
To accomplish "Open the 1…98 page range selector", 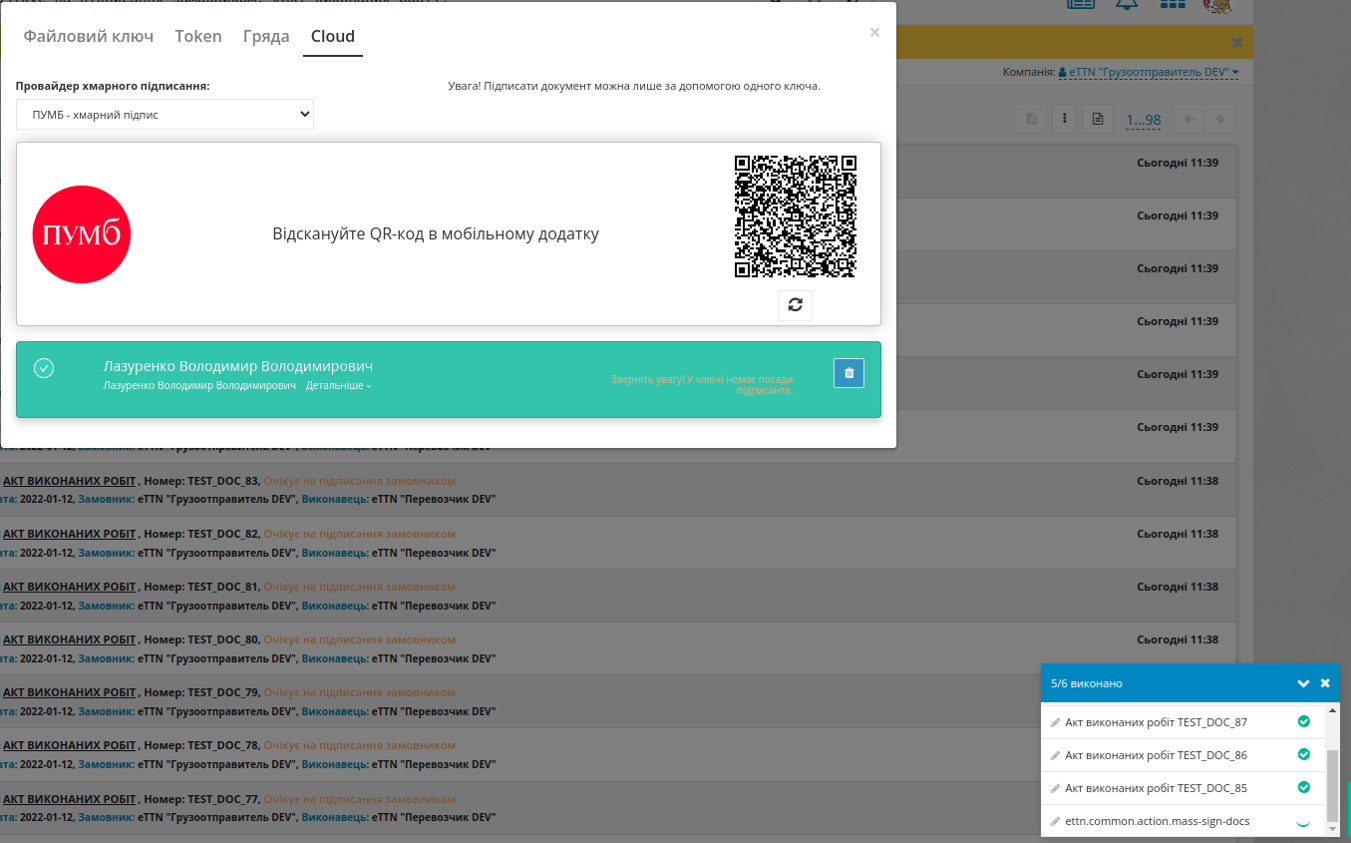I will coord(1143,120).
